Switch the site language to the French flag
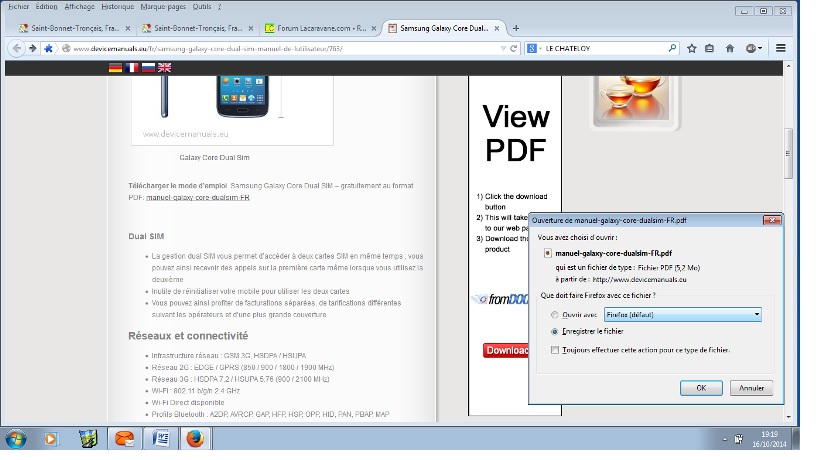The image size is (819, 460). (131, 67)
